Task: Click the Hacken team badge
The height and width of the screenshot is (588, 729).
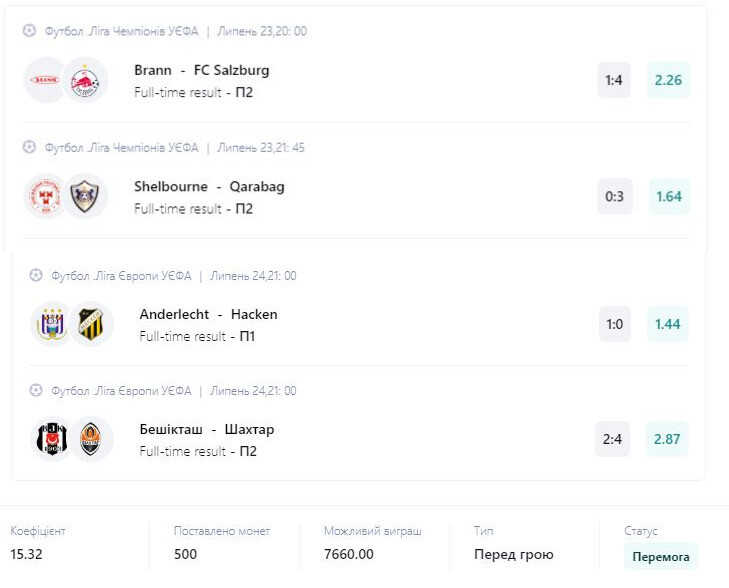Action: [91, 324]
